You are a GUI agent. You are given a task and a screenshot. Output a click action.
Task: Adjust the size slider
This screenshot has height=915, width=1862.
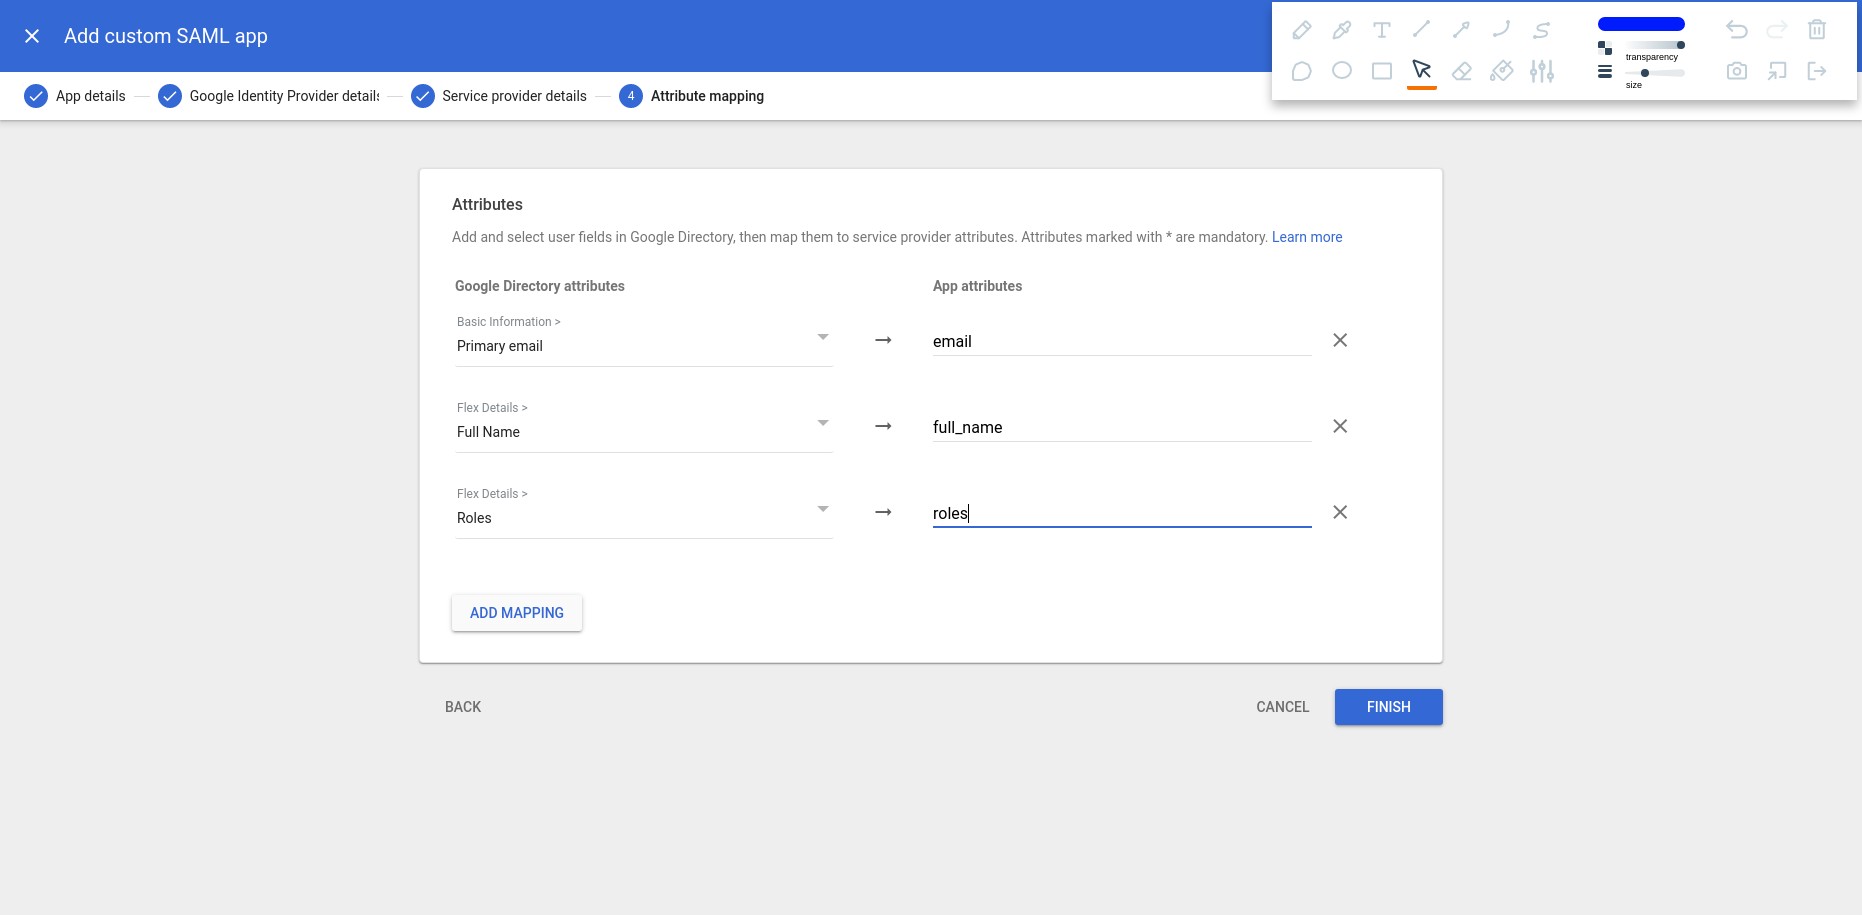[x=1655, y=73]
